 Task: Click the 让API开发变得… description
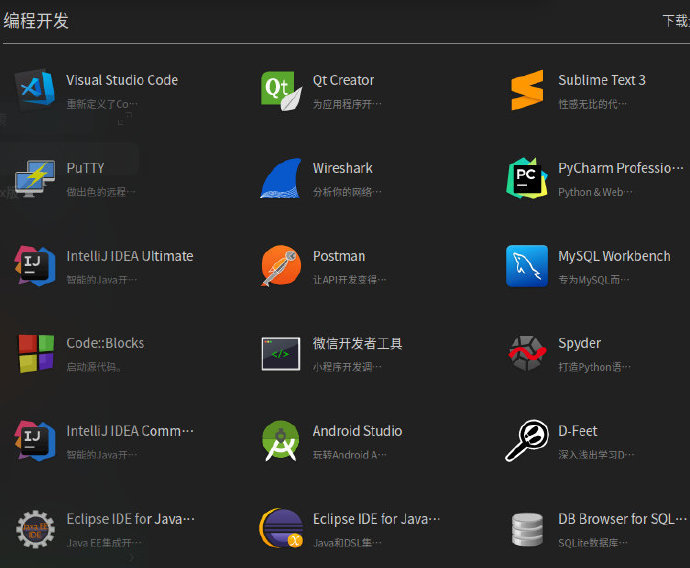pos(349,280)
